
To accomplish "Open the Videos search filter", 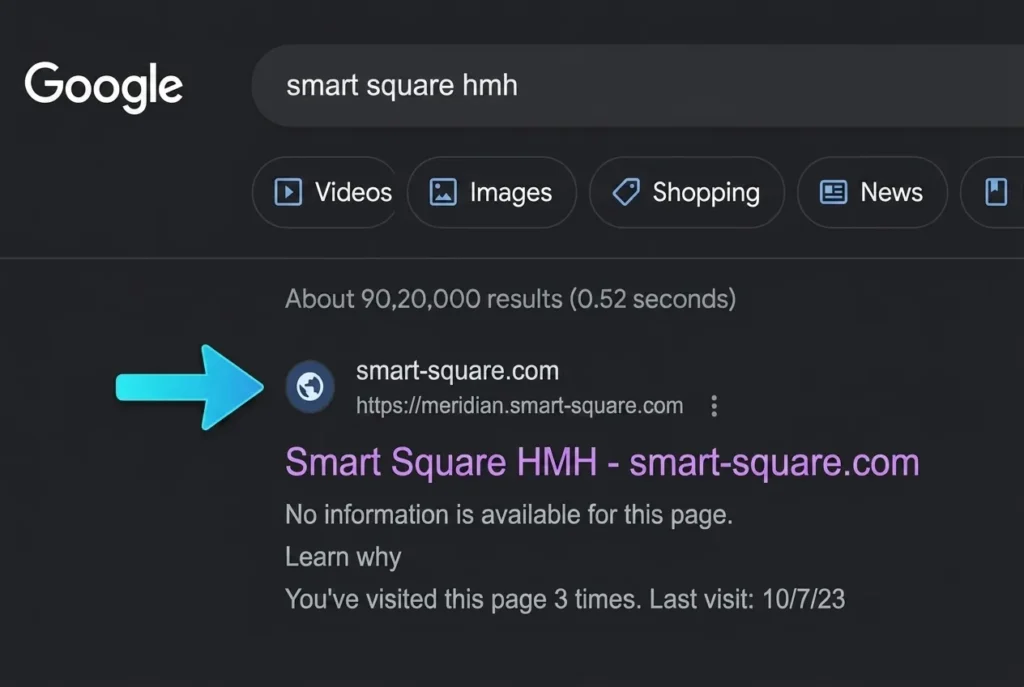I will click(325, 193).
